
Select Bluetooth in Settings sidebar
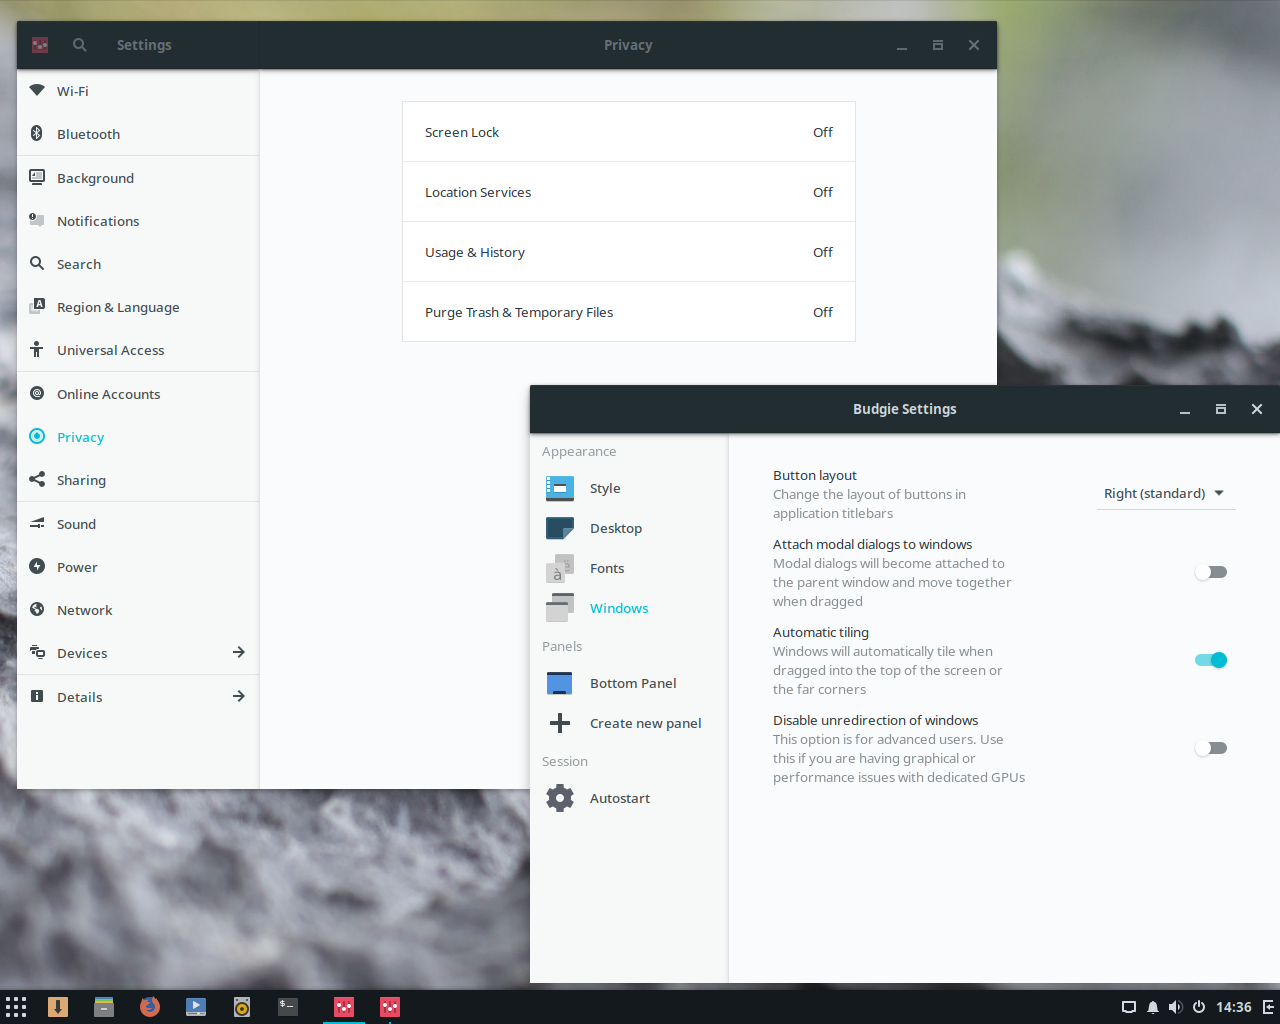click(138, 134)
